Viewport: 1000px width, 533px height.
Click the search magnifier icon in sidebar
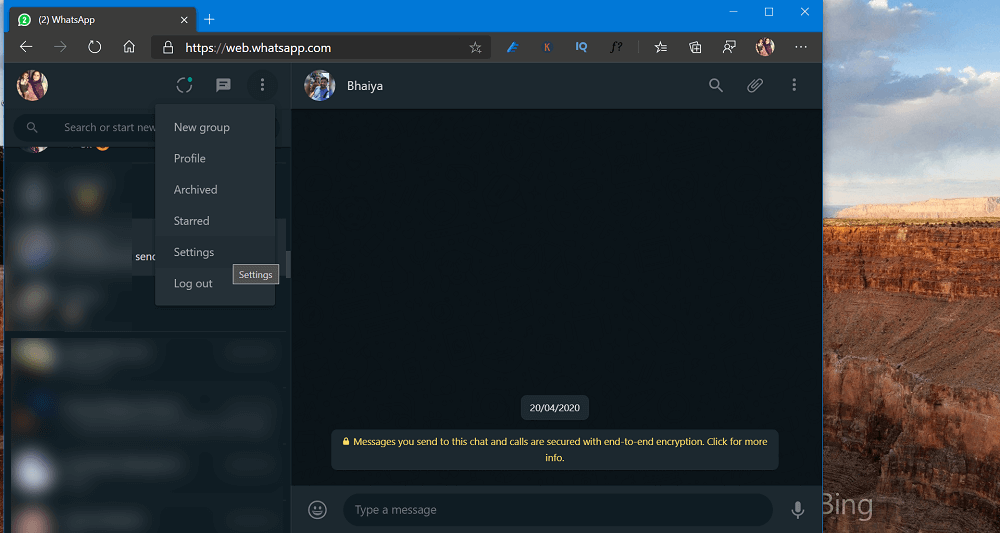click(x=33, y=128)
